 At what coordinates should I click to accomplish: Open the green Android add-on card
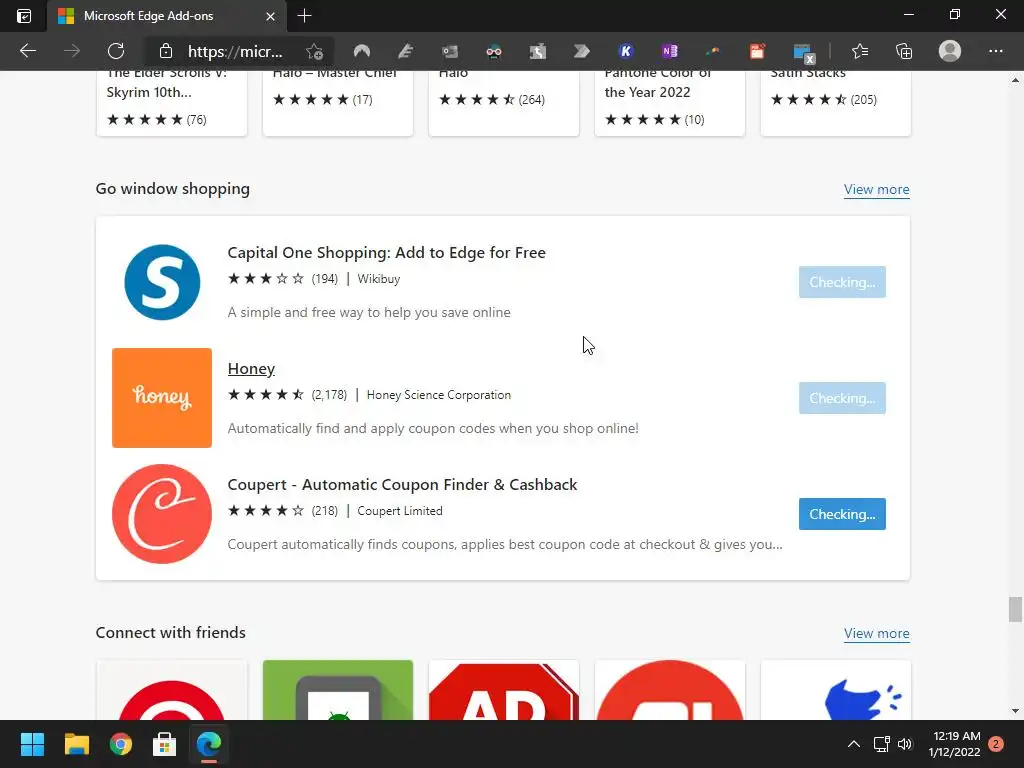tap(338, 690)
